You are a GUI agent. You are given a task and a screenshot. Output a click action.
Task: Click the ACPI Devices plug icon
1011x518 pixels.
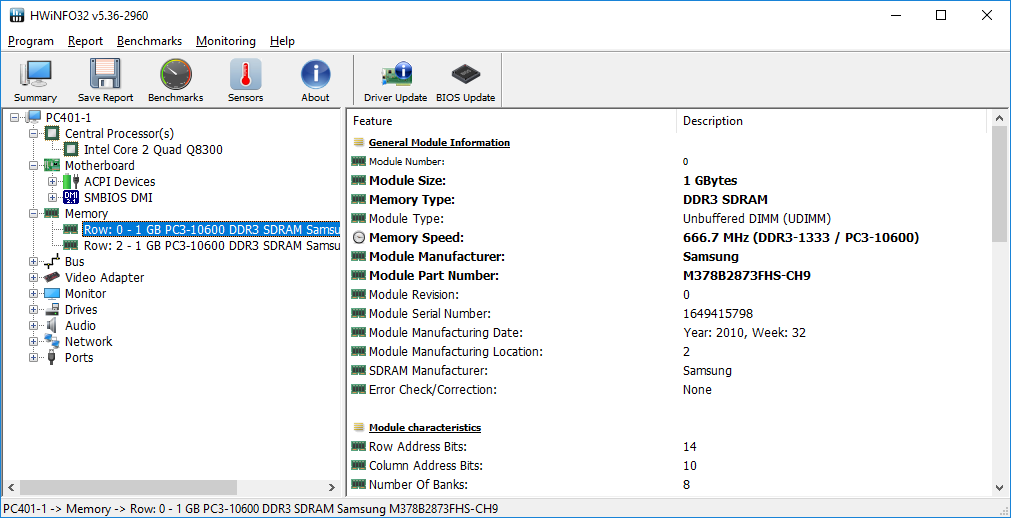click(72, 182)
